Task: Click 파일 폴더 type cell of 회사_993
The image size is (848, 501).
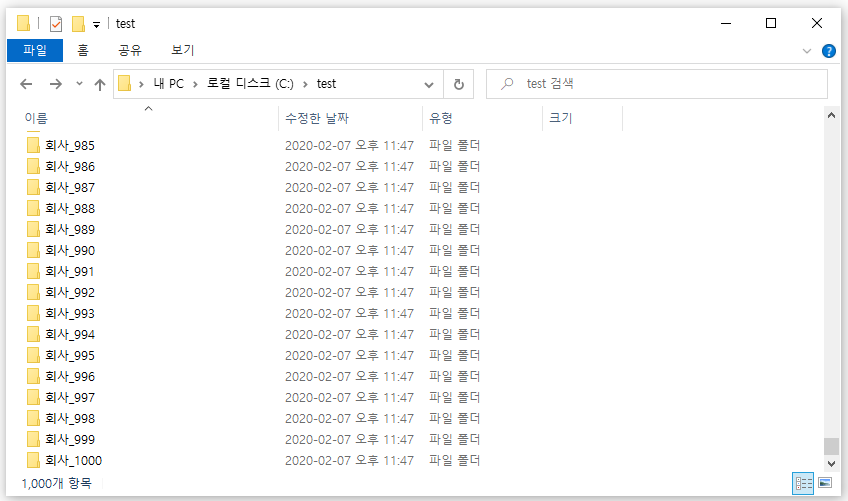Action: pyautogui.click(x=454, y=313)
